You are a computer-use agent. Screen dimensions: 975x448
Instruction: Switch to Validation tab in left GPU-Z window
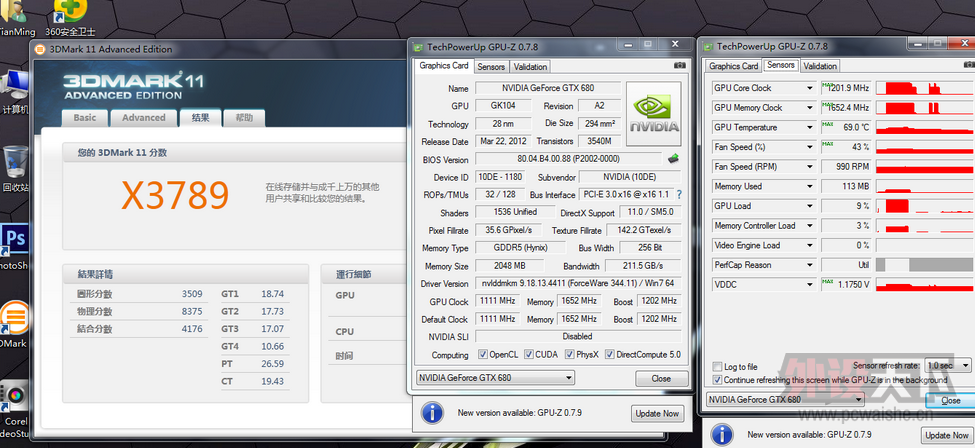point(530,67)
